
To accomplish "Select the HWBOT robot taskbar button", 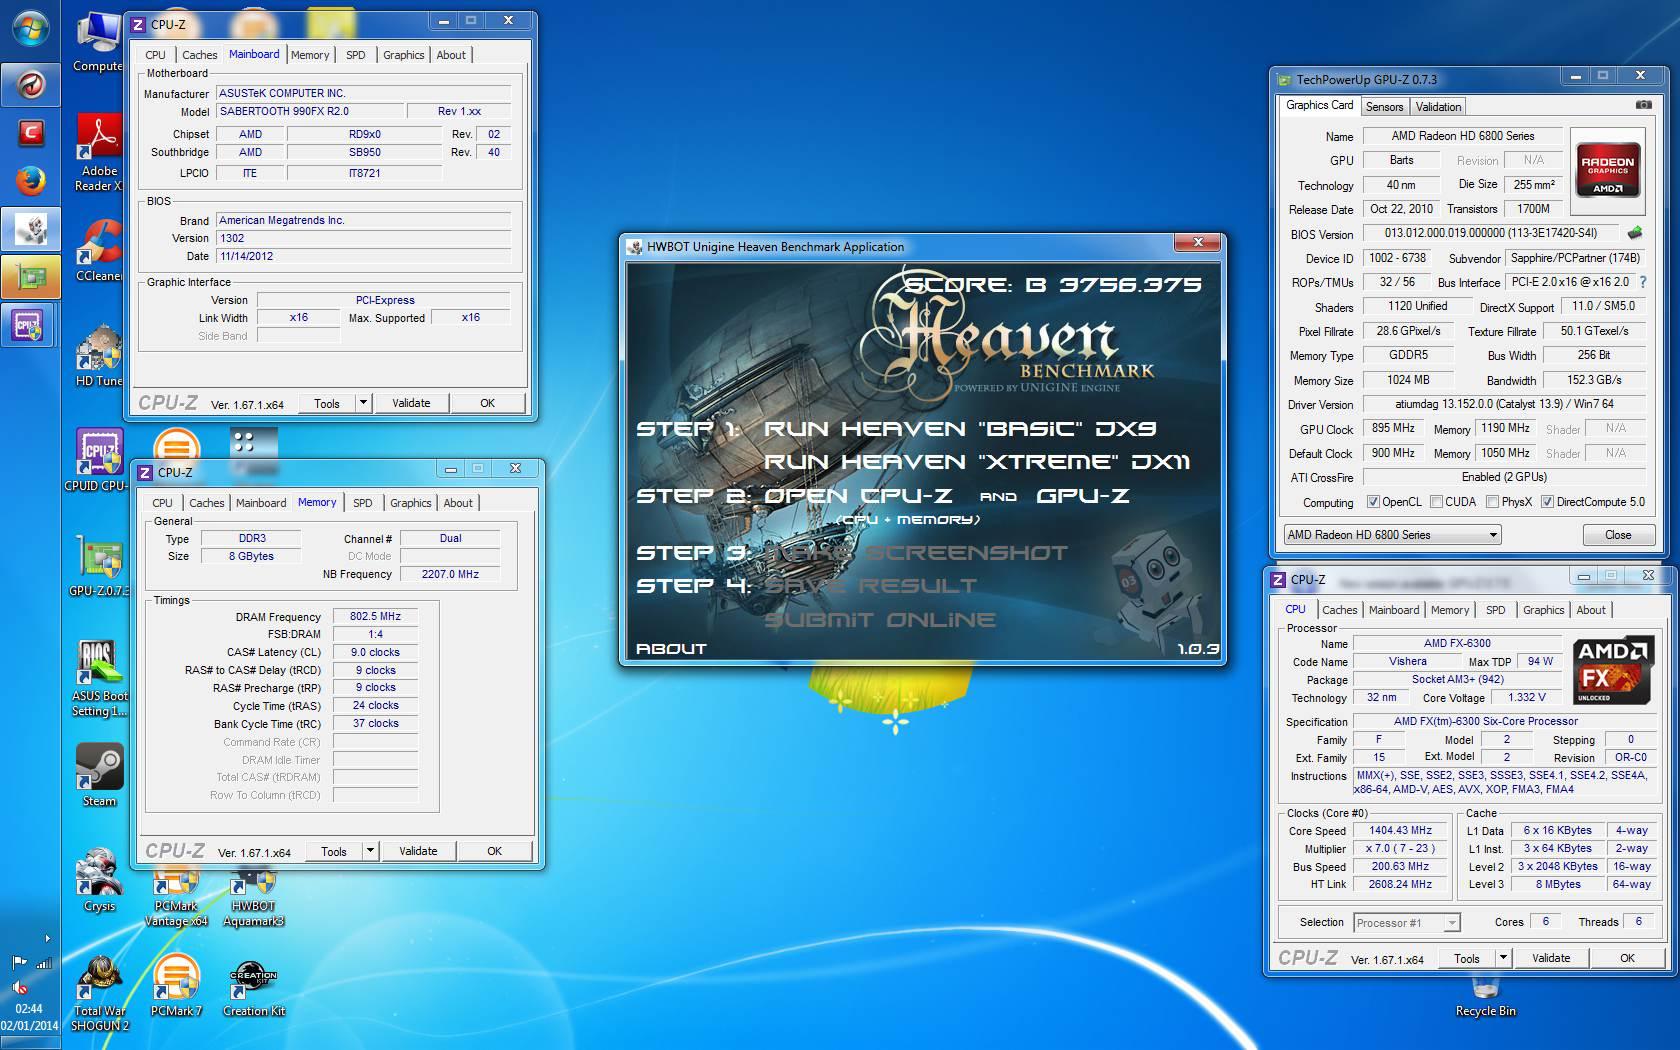I will click(30, 229).
